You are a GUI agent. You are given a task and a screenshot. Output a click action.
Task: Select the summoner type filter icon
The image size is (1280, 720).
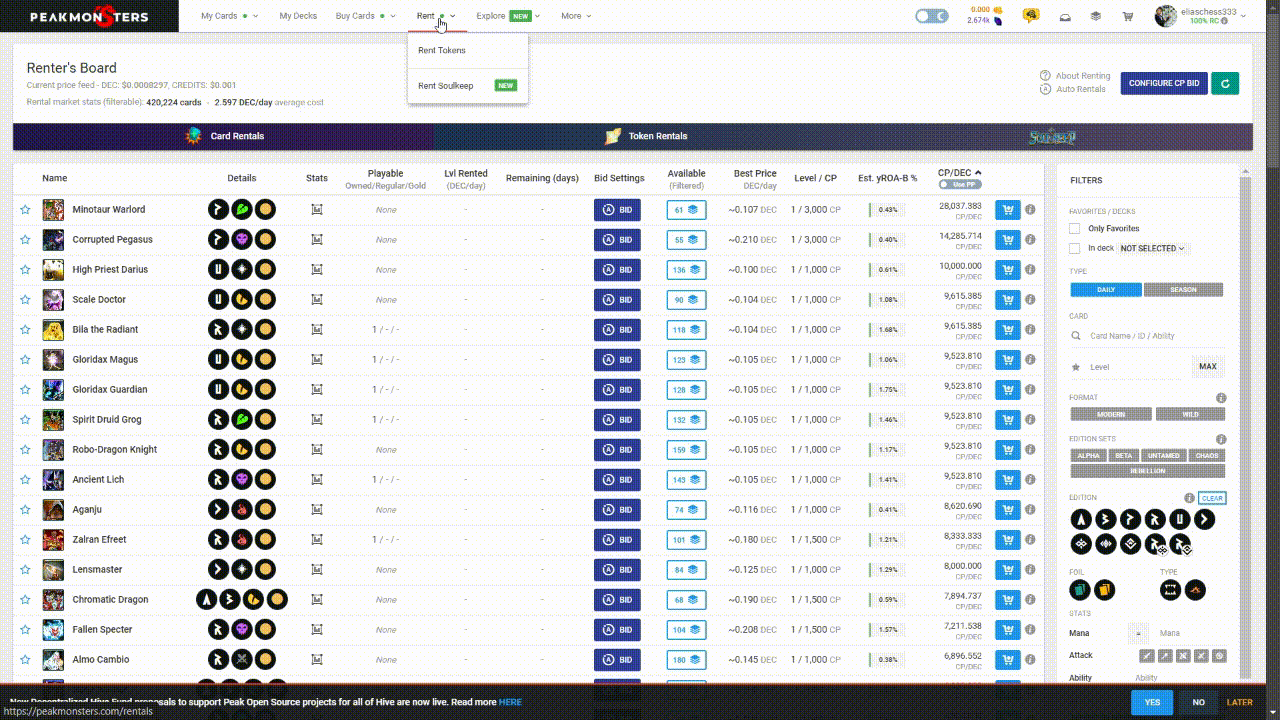pyautogui.click(x=1195, y=590)
